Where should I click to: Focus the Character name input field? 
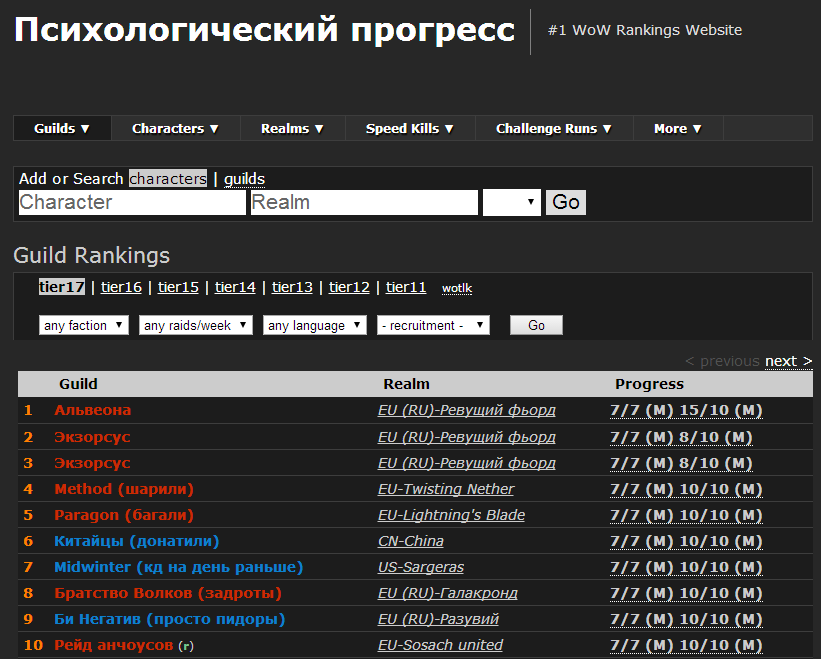point(132,202)
